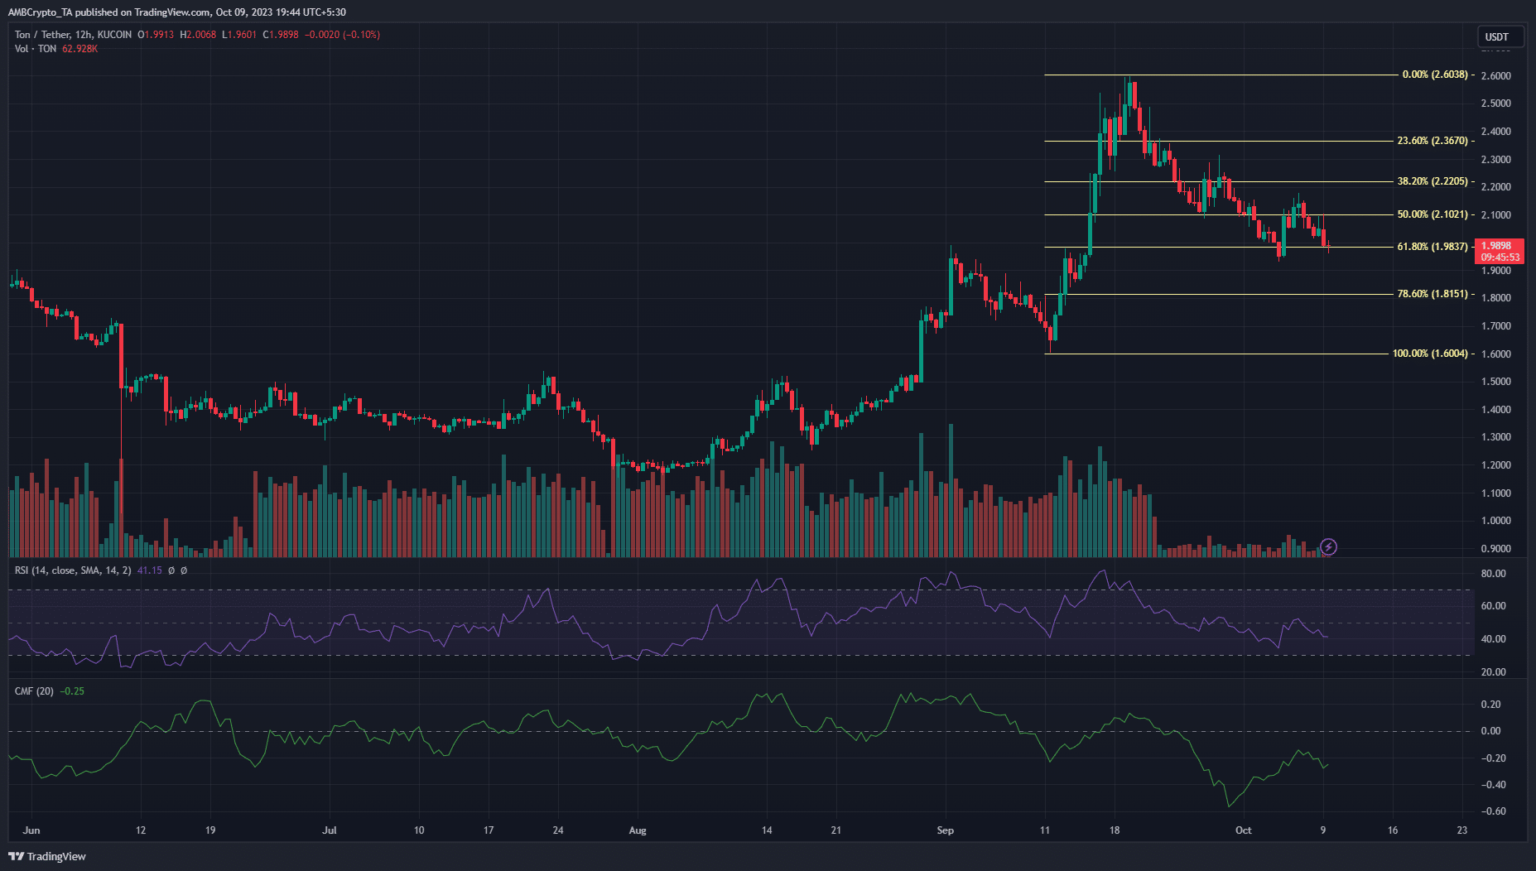Viewport: 1536px width, 871px height.
Task: Click the TradingView logo
Action: [47, 856]
